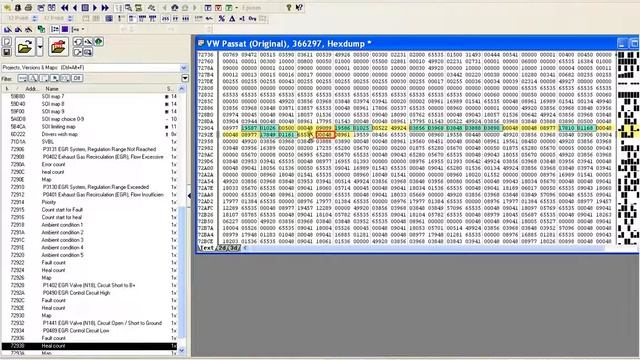
Task: Click the percent display icon
Action: click(x=222, y=18)
